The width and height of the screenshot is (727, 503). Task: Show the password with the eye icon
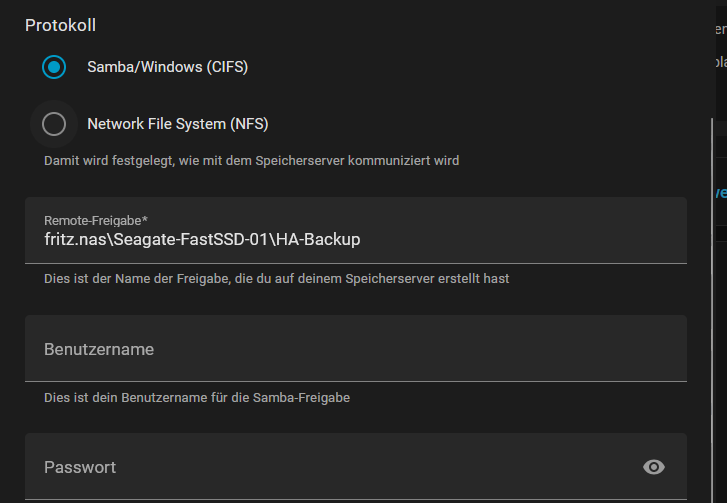(654, 467)
